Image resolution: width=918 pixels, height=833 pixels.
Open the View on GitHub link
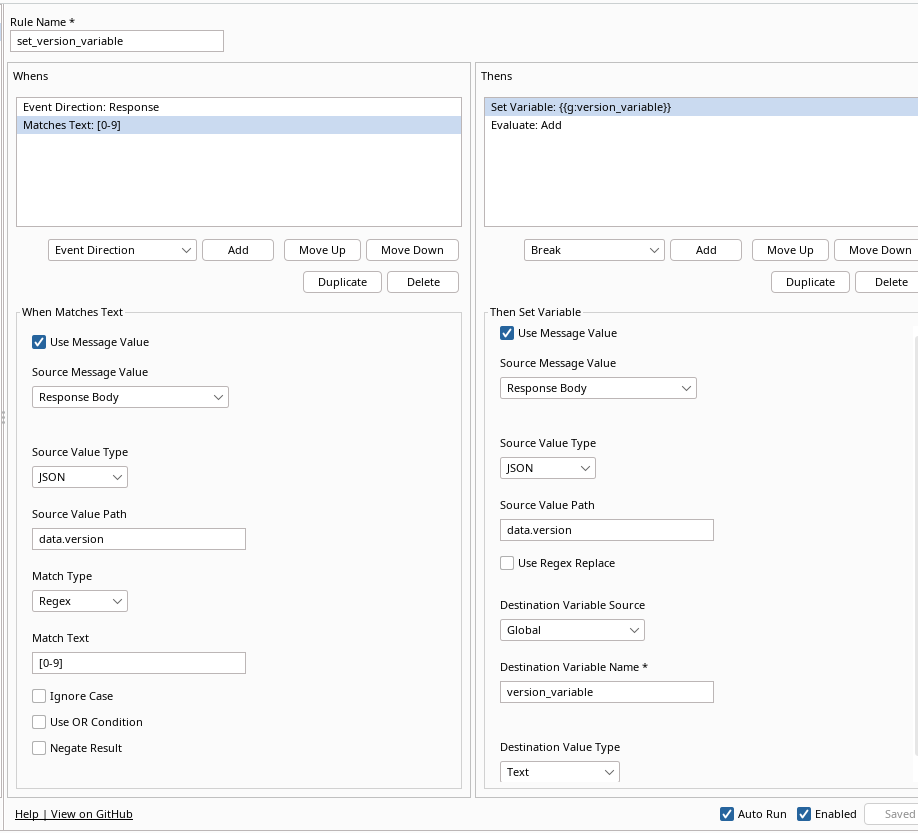tap(92, 814)
